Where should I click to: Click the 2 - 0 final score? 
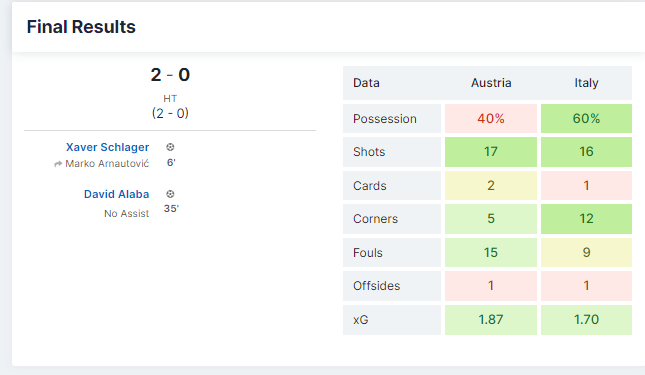[170, 75]
